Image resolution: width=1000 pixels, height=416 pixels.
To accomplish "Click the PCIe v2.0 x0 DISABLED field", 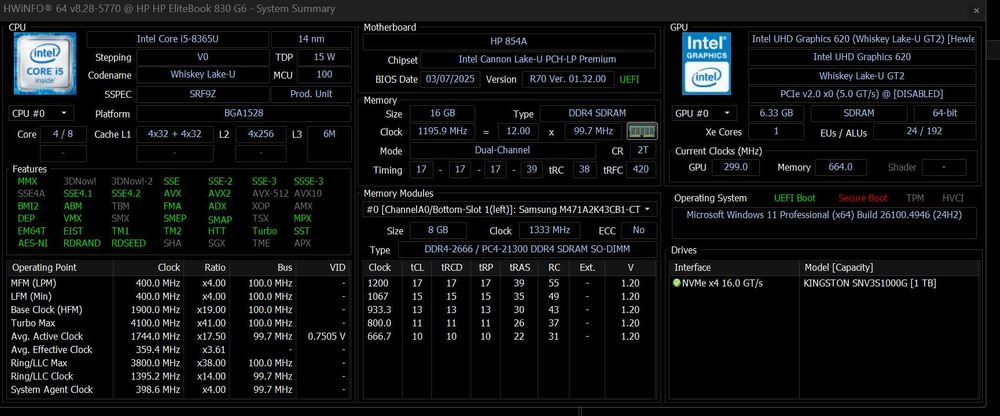I will (x=862, y=94).
